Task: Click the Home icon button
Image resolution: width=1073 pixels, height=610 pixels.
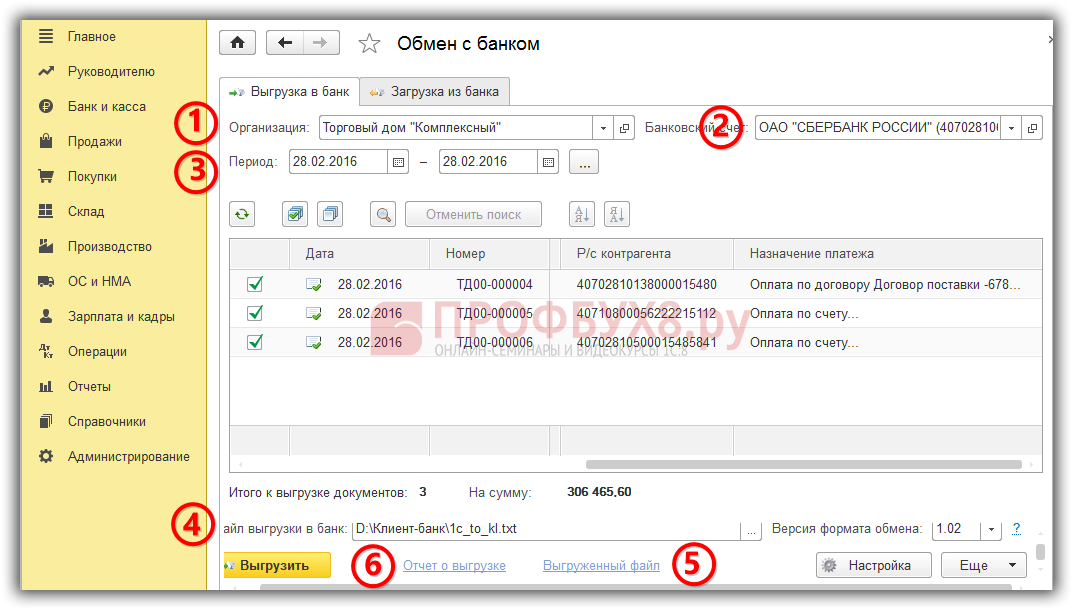Action: (x=237, y=43)
